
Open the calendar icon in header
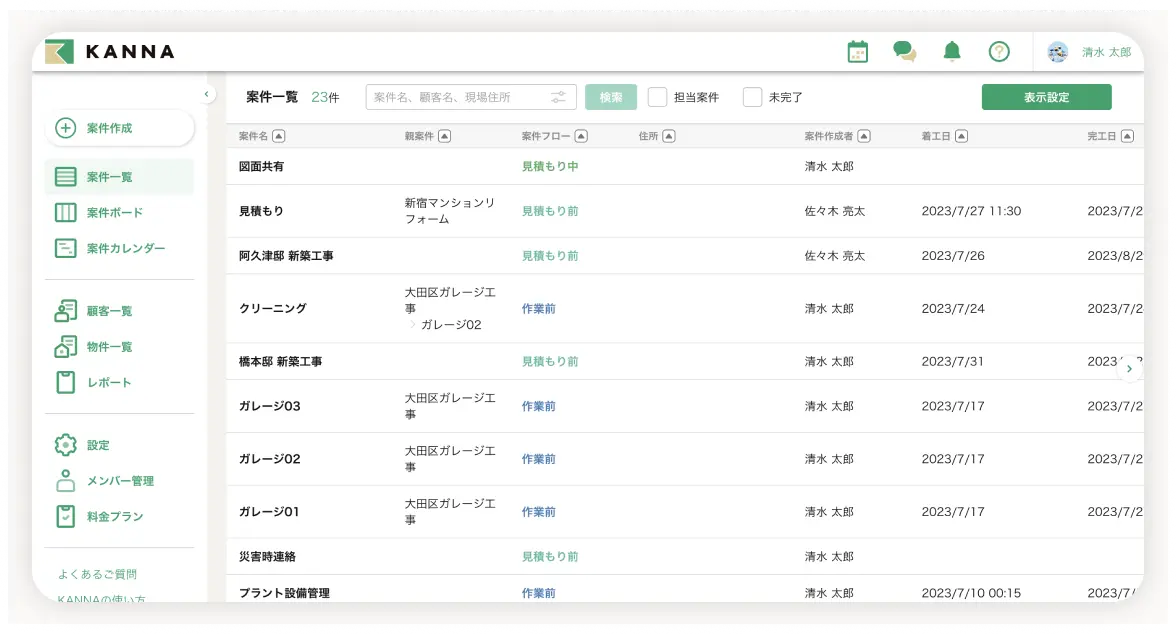pos(857,52)
